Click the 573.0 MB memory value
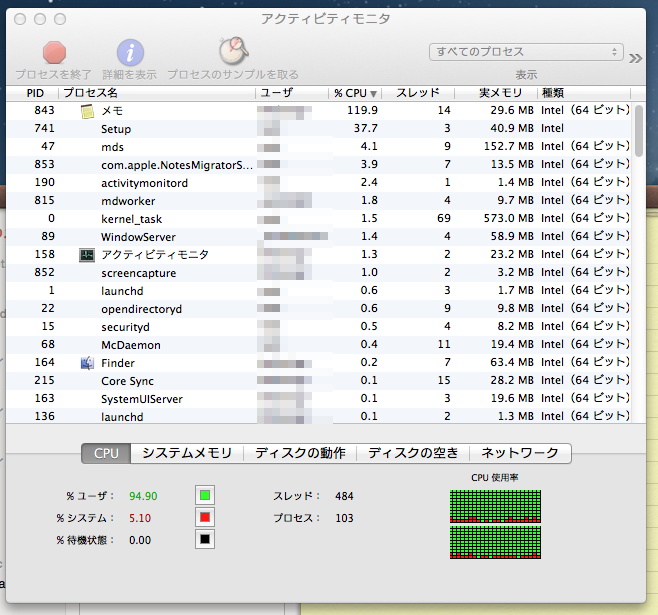This screenshot has height=615, width=658. pyautogui.click(x=509, y=219)
